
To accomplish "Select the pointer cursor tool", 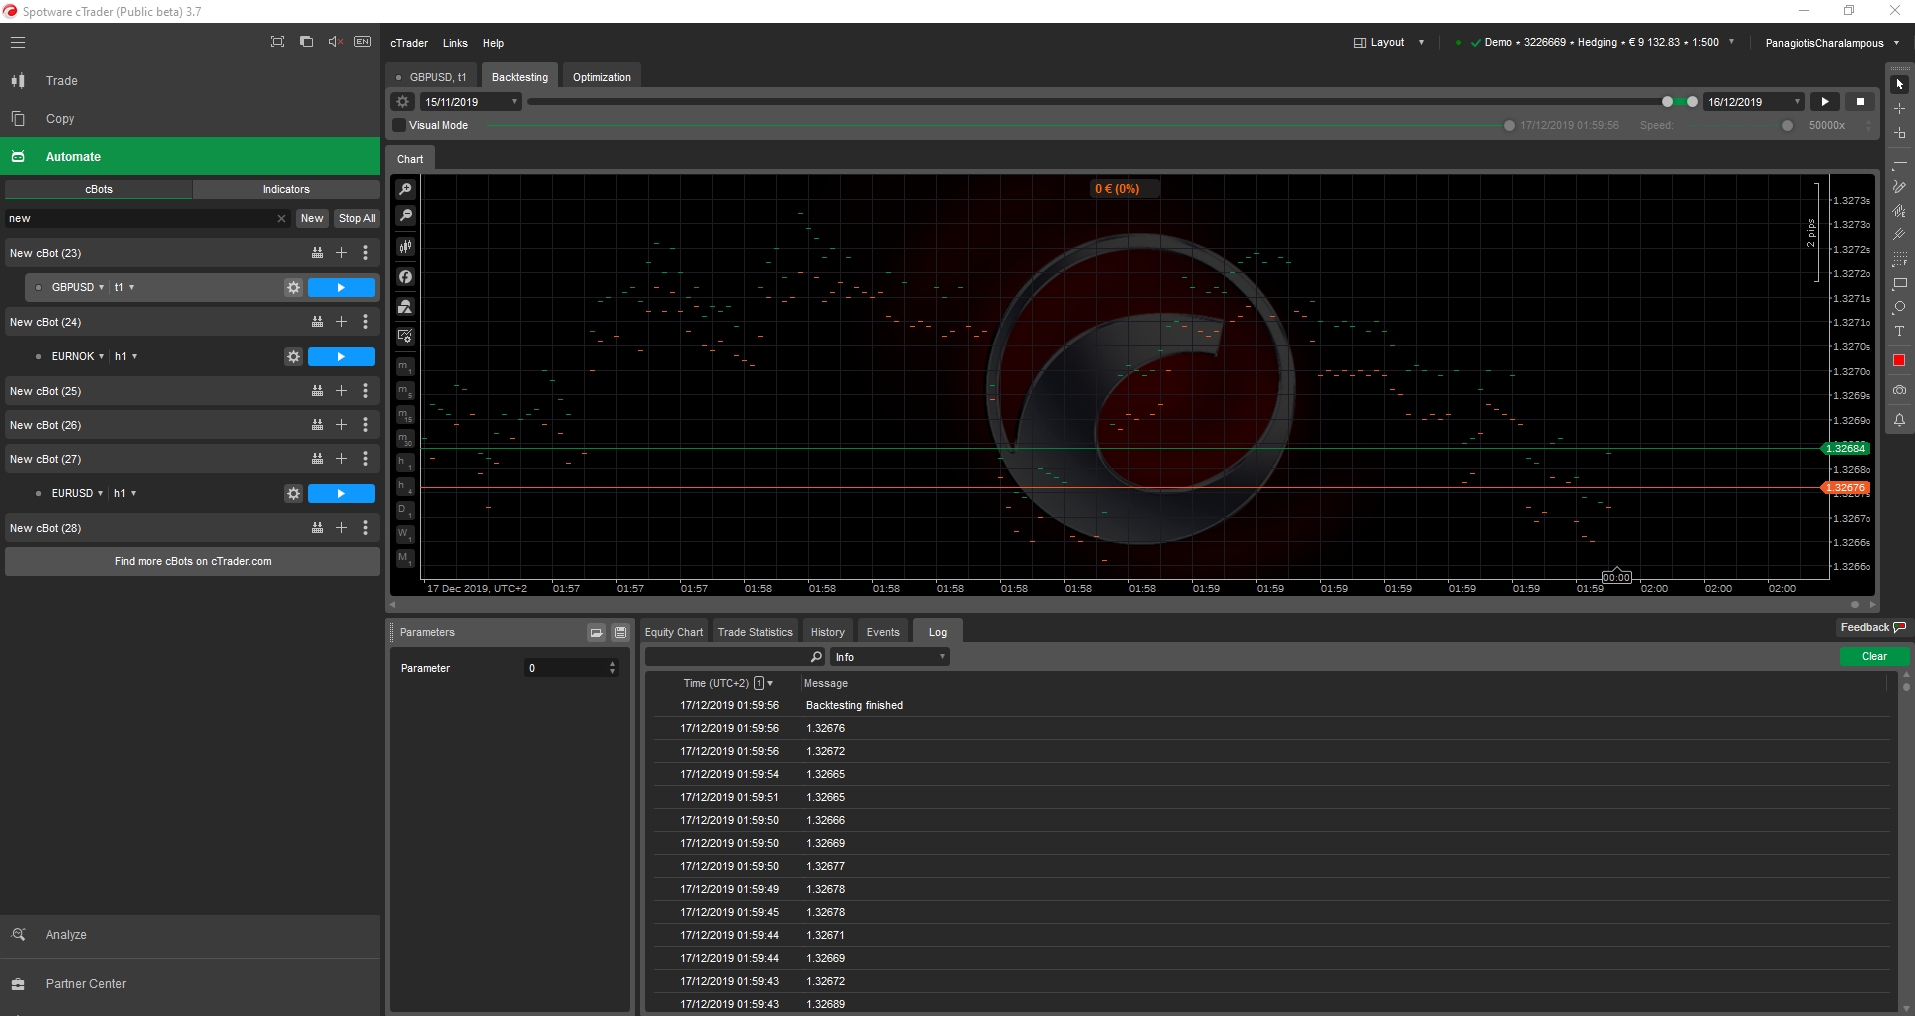I will coord(1899,84).
